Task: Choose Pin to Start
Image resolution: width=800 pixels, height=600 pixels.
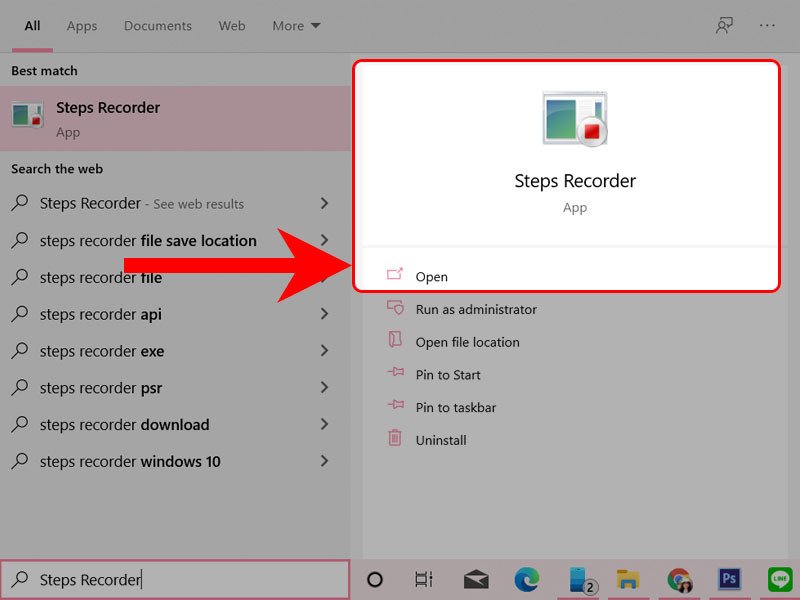Action: tap(448, 374)
